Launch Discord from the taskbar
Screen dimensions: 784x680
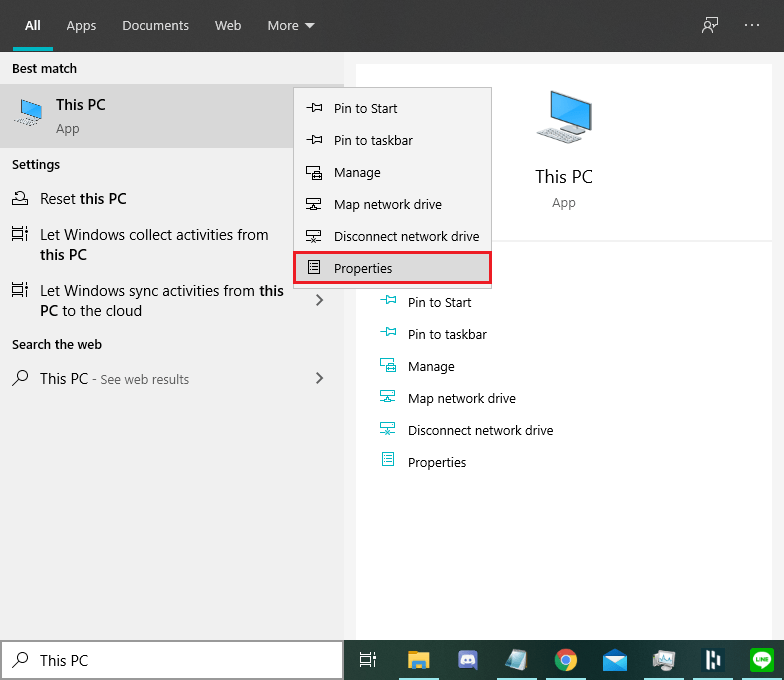[x=468, y=660]
